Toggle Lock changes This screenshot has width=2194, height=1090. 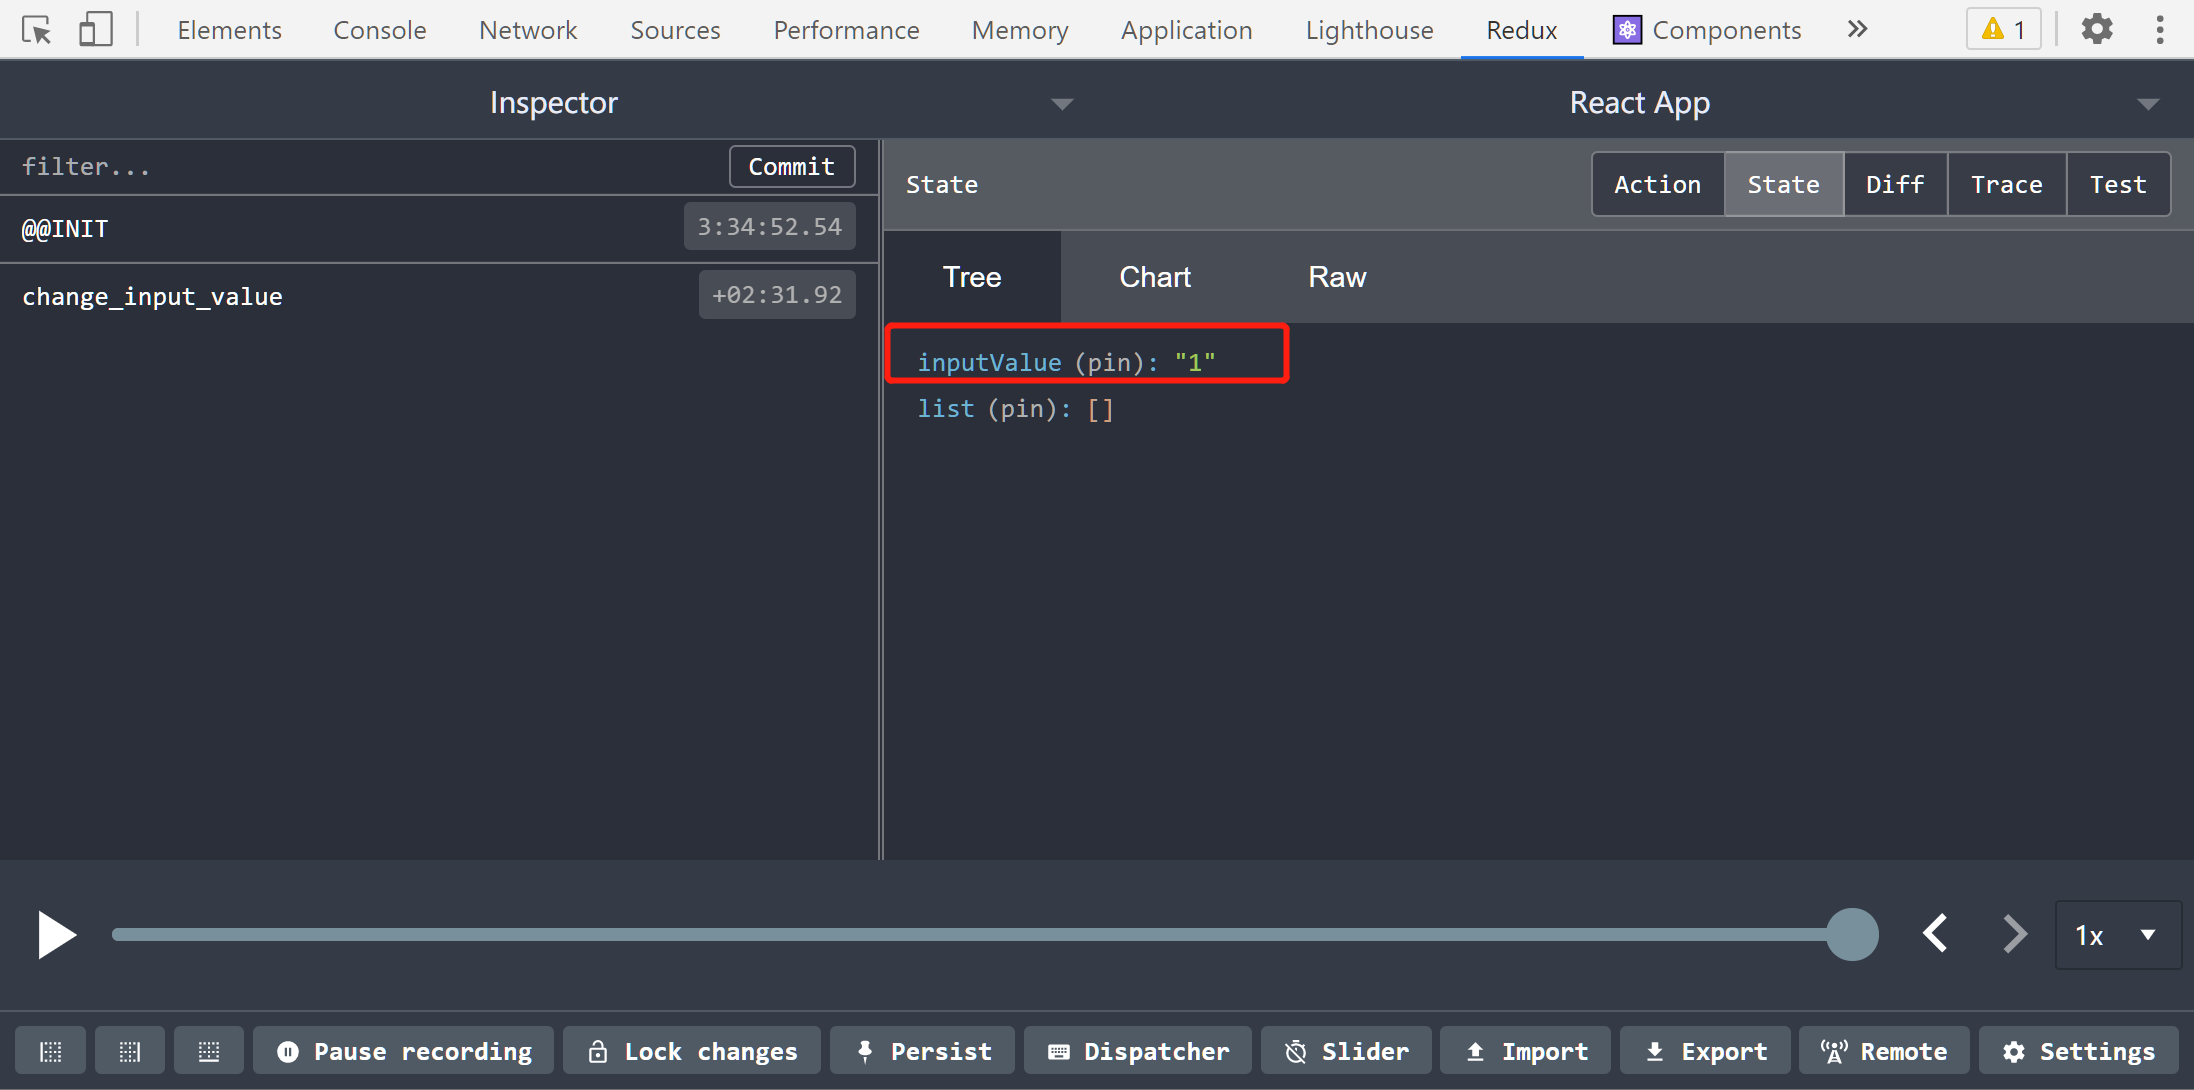point(692,1051)
